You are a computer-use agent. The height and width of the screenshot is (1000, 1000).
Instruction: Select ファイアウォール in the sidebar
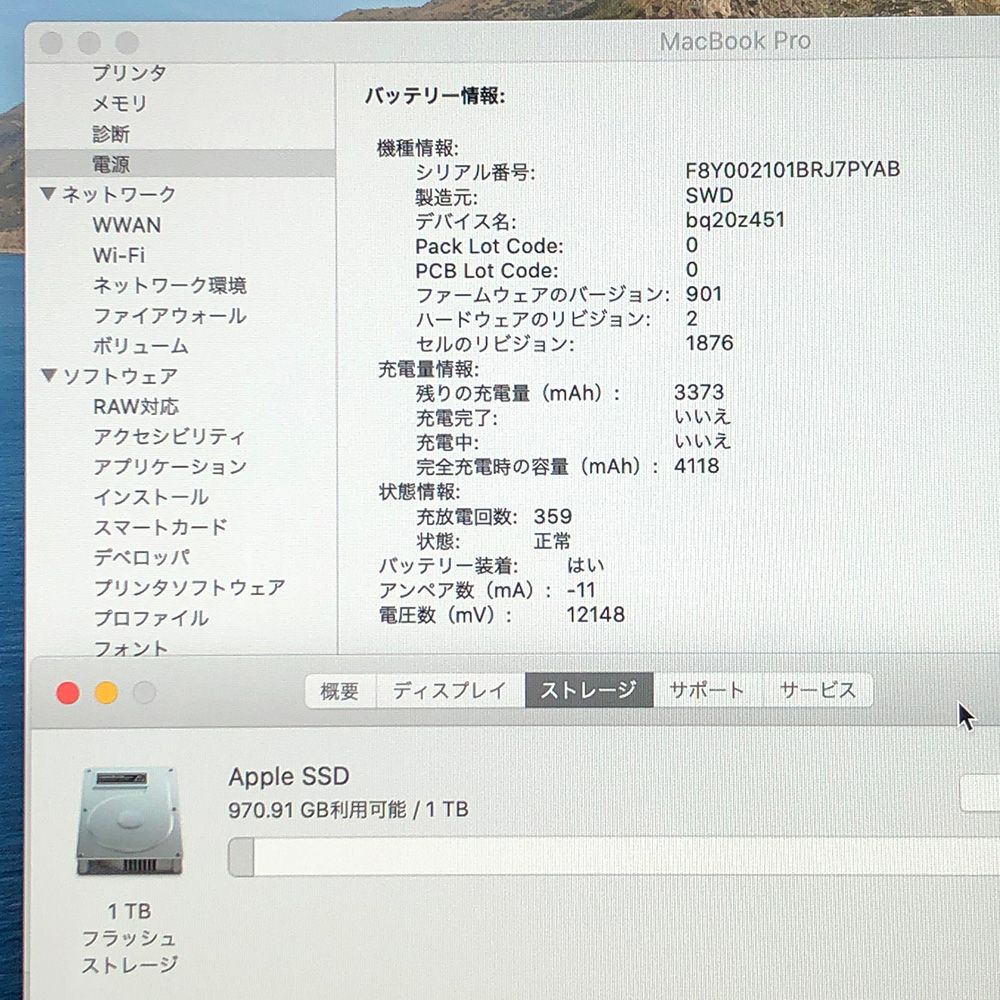pyautogui.click(x=170, y=316)
